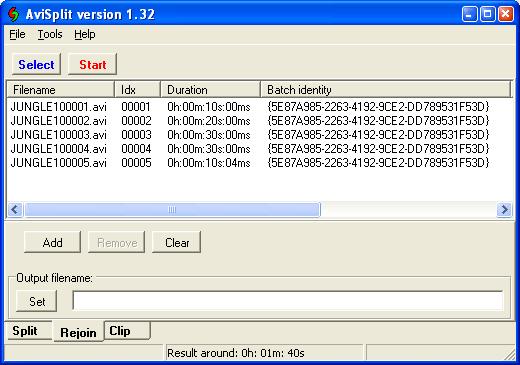This screenshot has height=365, width=520.
Task: Select the JUNGLE100004.avi row
Action: pyautogui.click(x=250, y=149)
